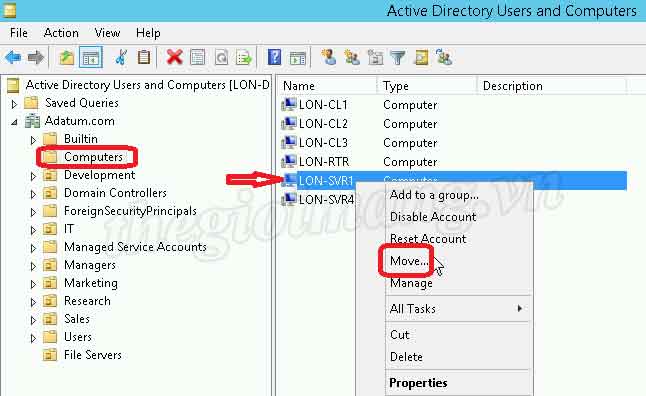Open the Help menu
Screen dimensions: 646x396
148,33
